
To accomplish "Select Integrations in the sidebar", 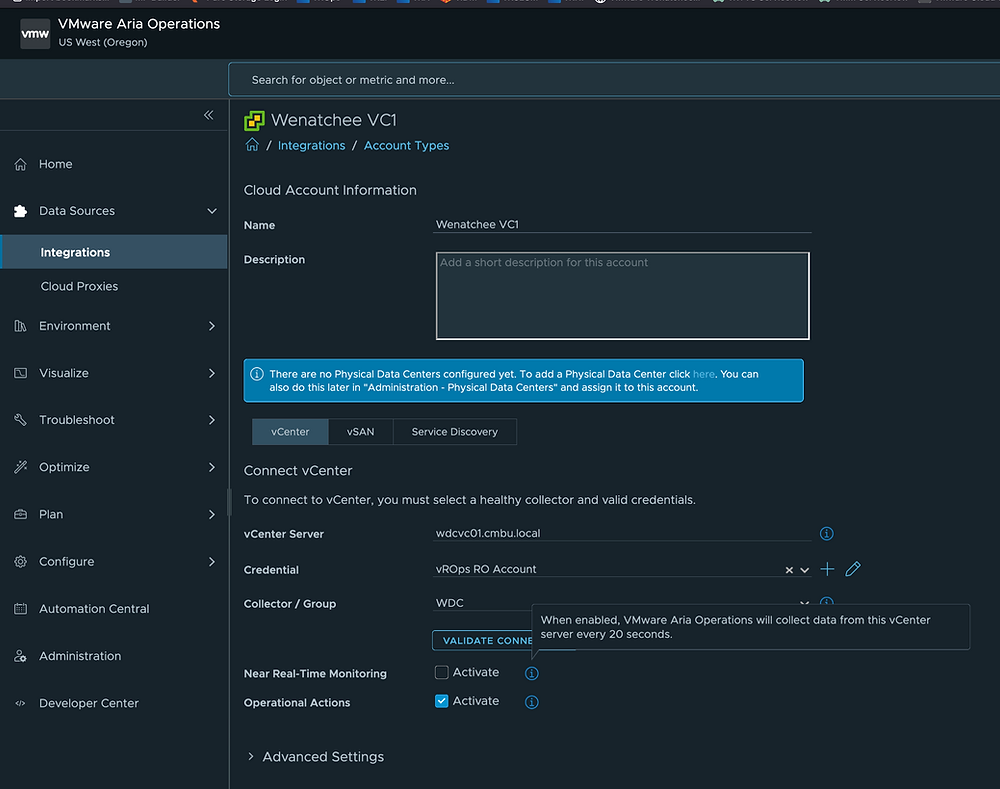I will click(x=114, y=252).
